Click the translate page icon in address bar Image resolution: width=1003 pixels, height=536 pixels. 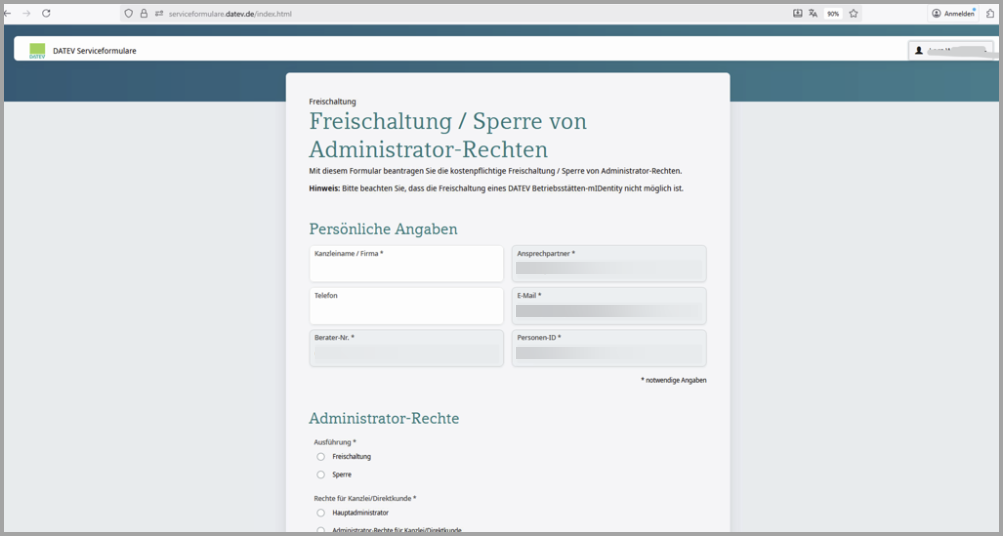pos(813,14)
